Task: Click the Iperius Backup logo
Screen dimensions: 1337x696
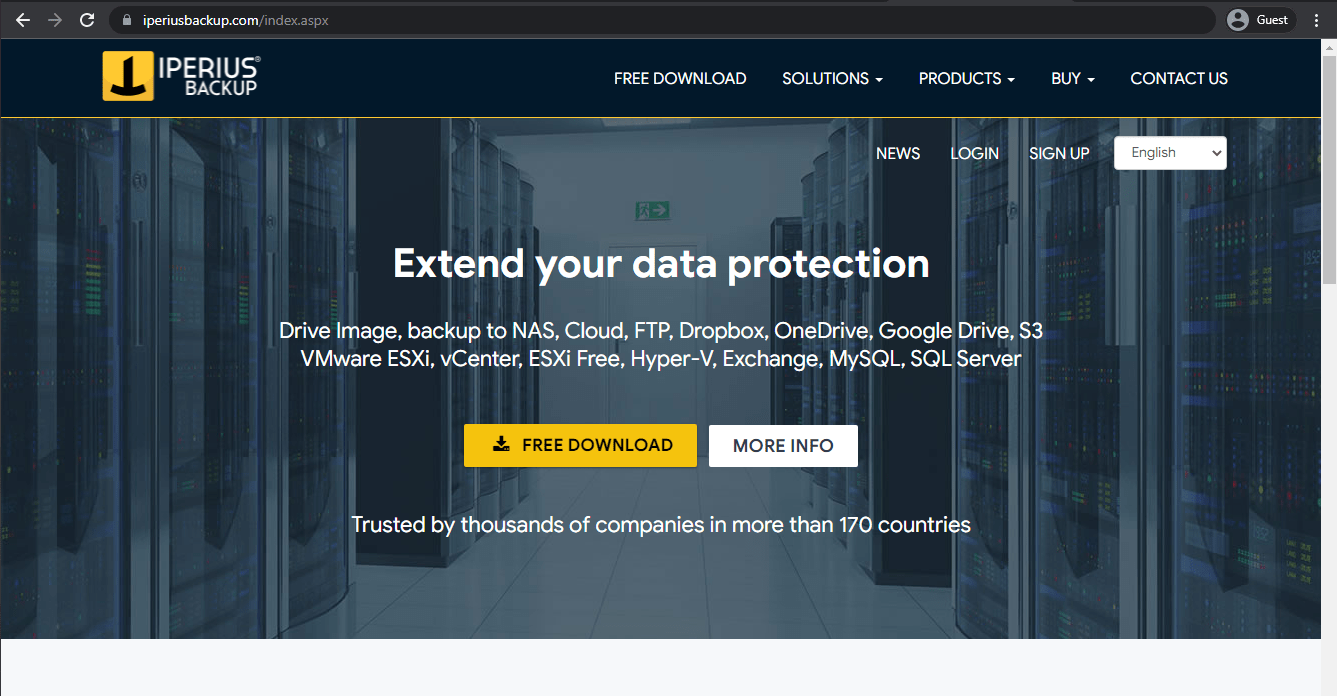Action: coord(181,78)
